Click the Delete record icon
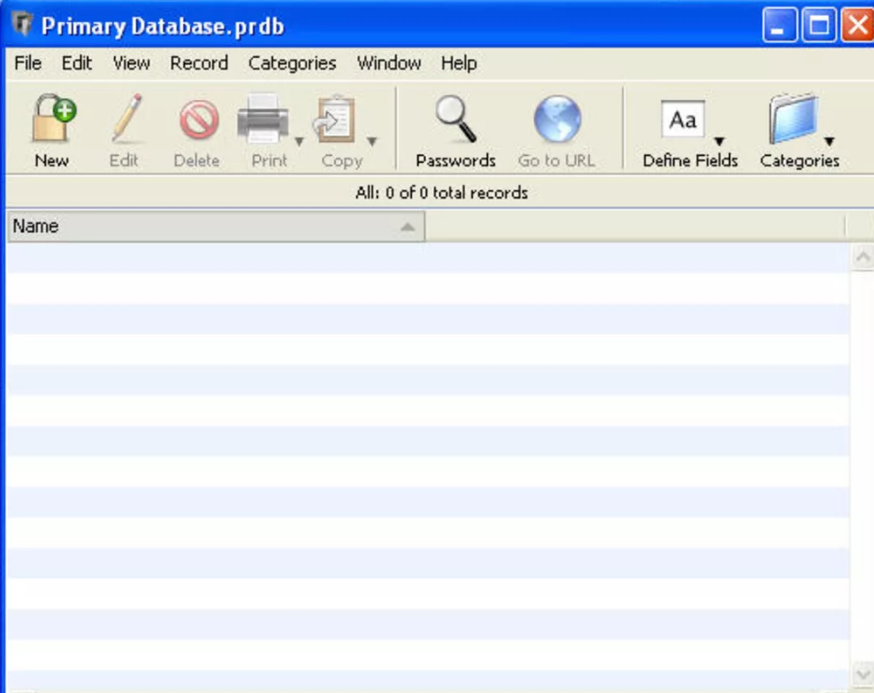This screenshot has height=693, width=874. click(x=198, y=120)
